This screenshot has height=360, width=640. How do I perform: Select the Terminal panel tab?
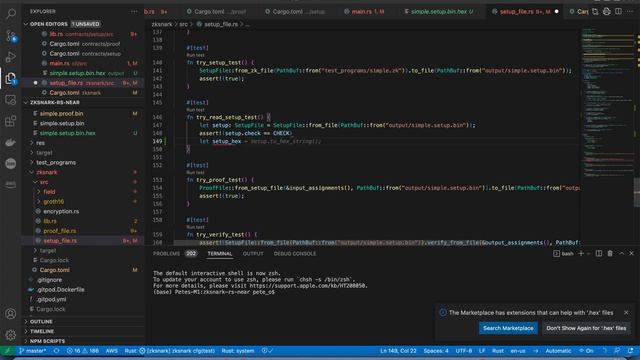coord(220,253)
